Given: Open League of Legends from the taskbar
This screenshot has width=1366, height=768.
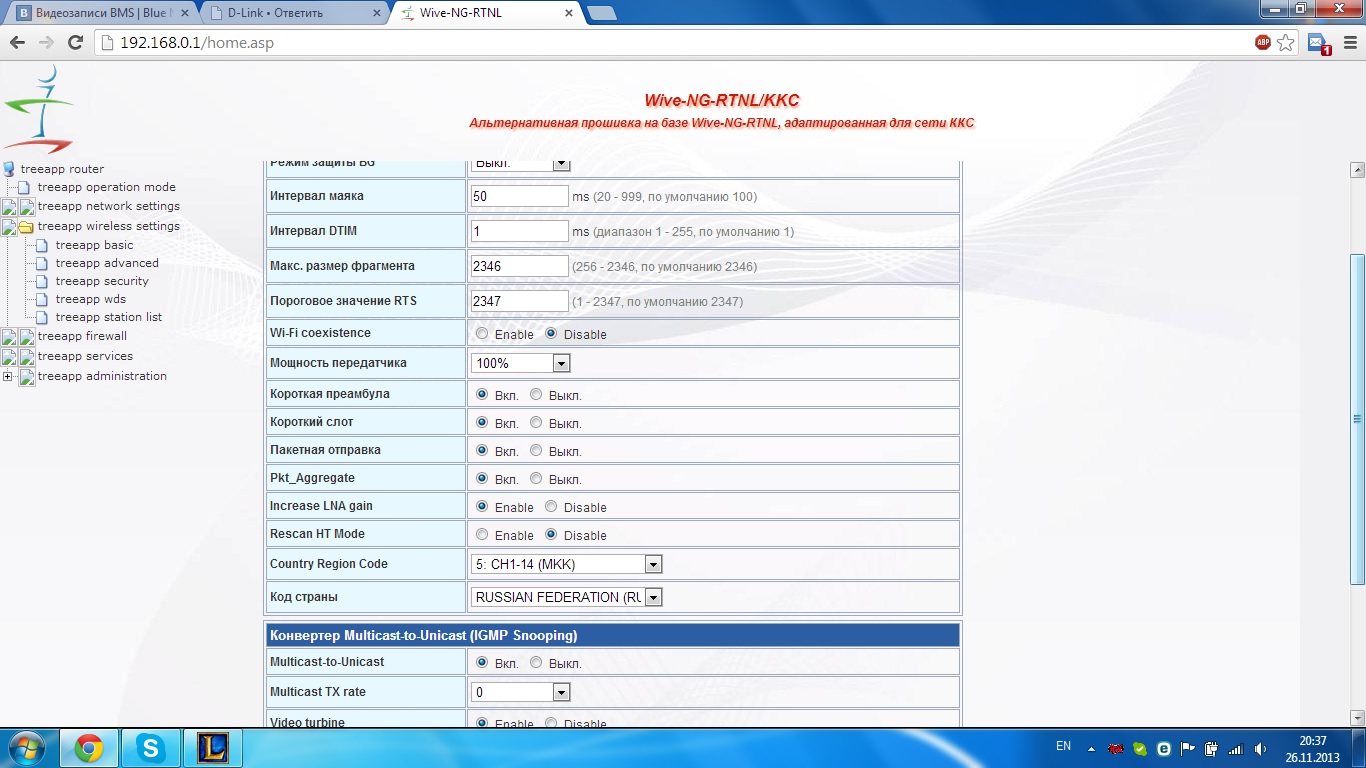Looking at the screenshot, I should coord(212,748).
